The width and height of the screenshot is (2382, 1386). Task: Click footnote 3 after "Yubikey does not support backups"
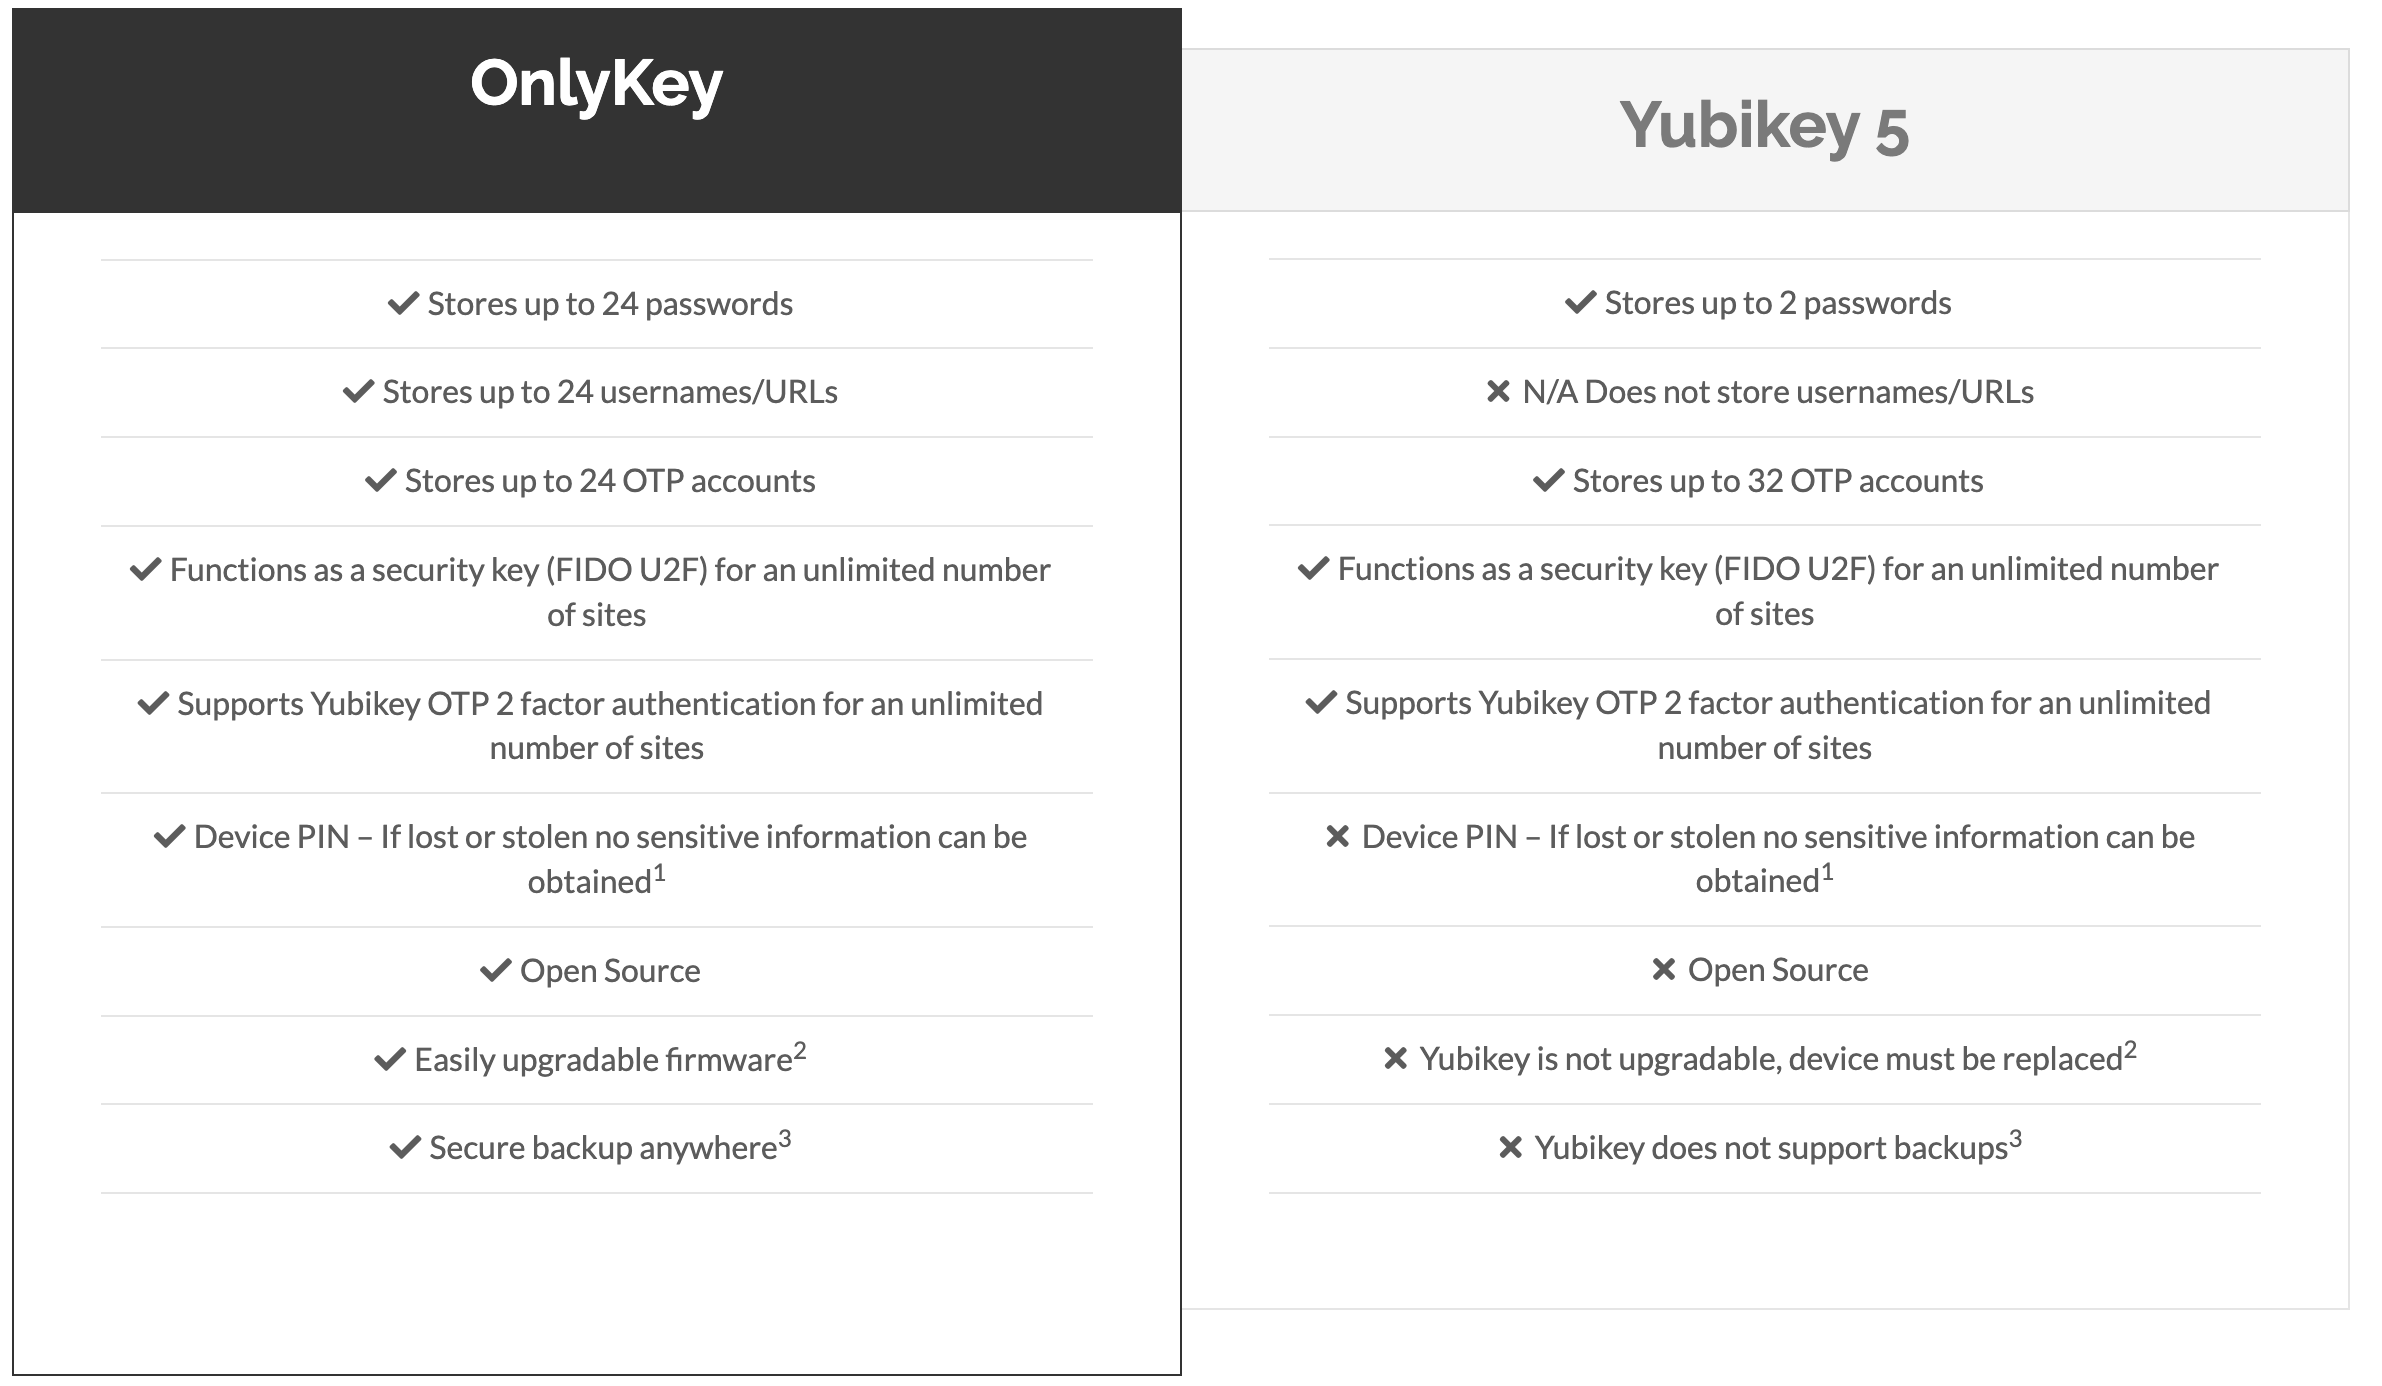click(2016, 1138)
